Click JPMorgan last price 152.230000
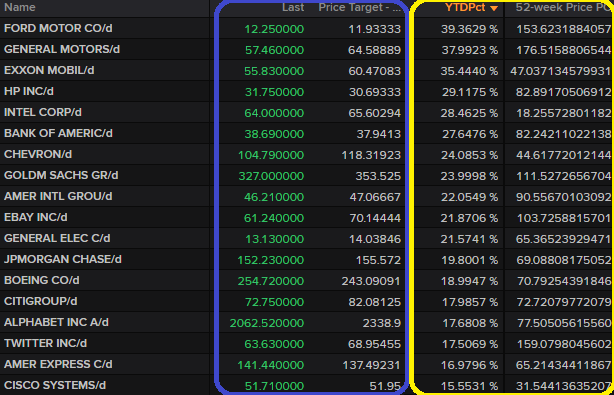 point(271,260)
